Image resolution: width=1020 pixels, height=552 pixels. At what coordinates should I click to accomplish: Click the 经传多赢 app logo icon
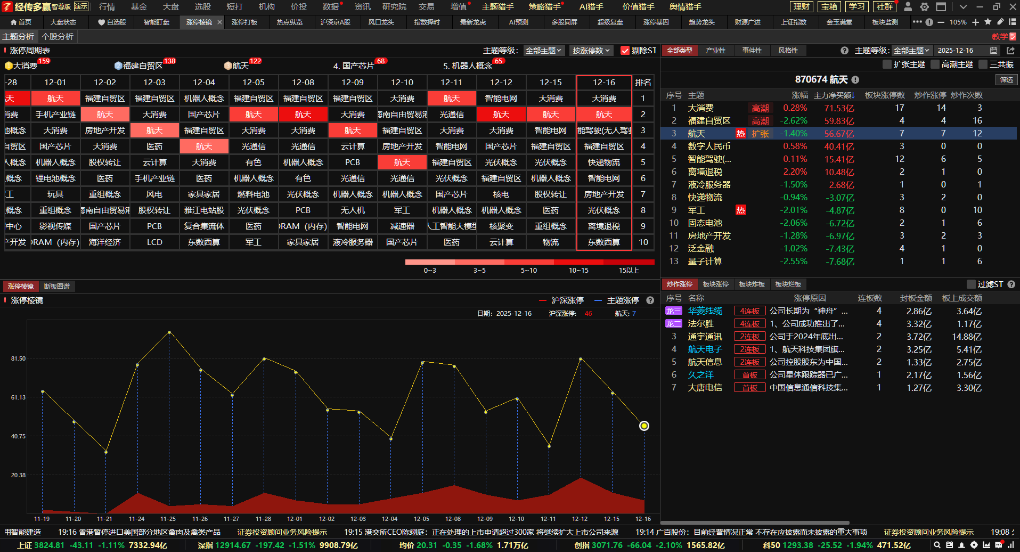(7, 6)
